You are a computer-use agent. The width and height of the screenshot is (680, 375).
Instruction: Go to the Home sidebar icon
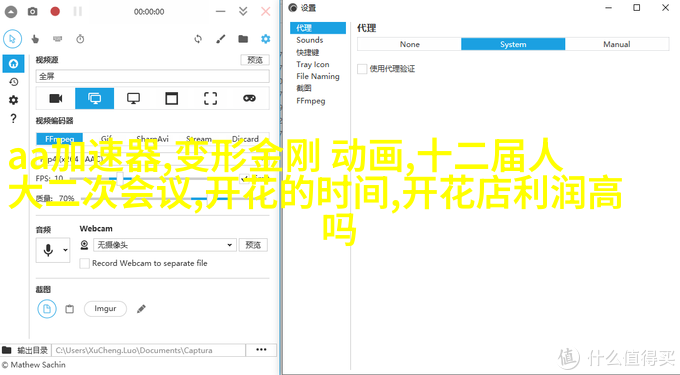[x=13, y=64]
